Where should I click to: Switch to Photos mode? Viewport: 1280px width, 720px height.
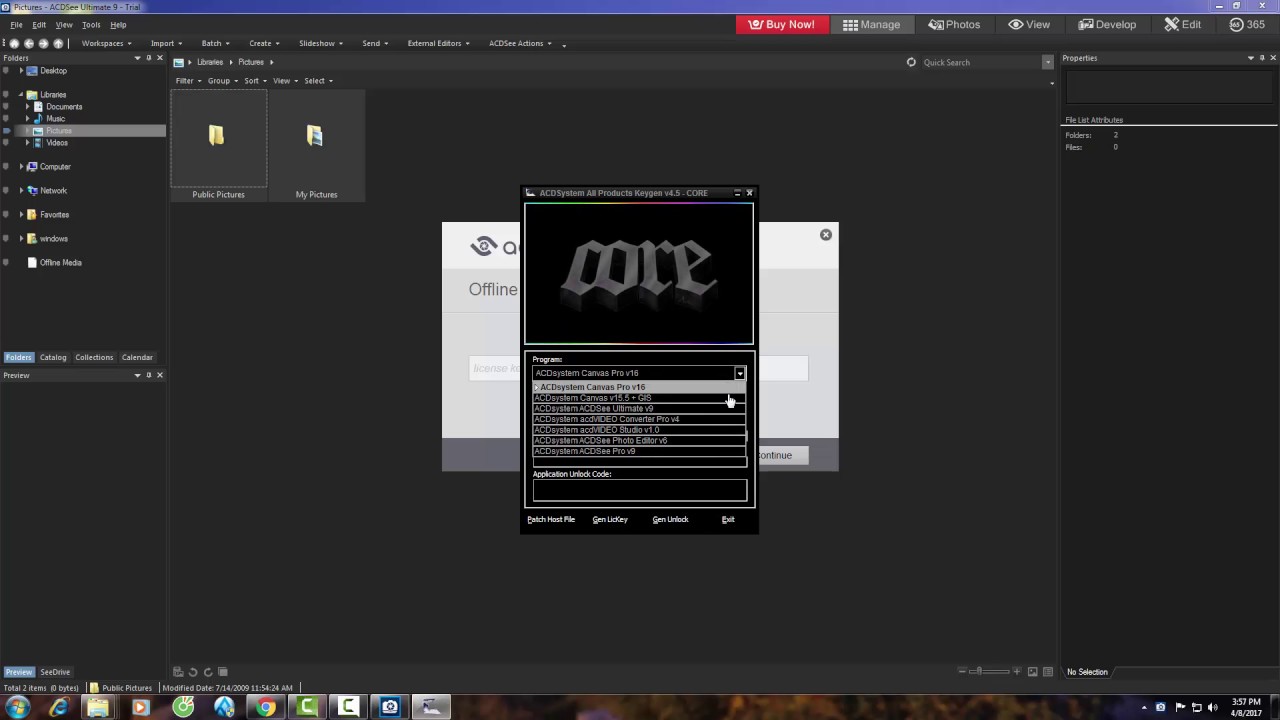tap(954, 24)
